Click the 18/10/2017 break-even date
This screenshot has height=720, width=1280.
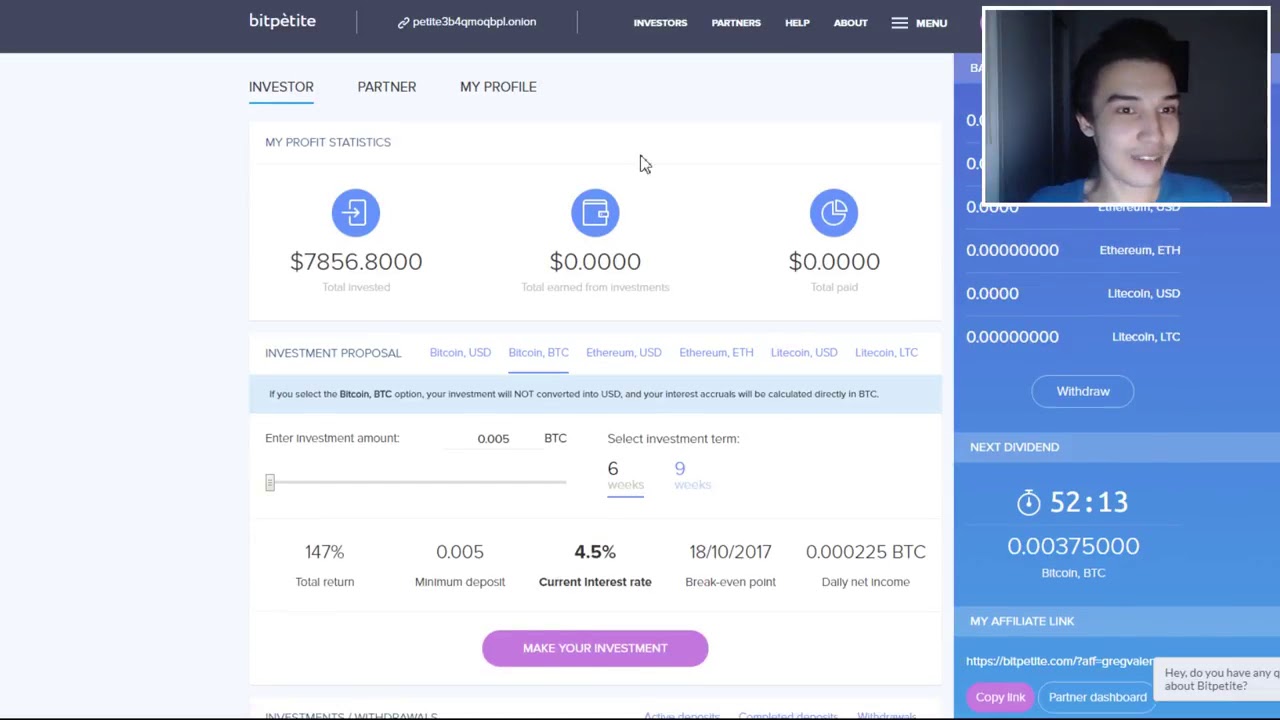pyautogui.click(x=730, y=552)
